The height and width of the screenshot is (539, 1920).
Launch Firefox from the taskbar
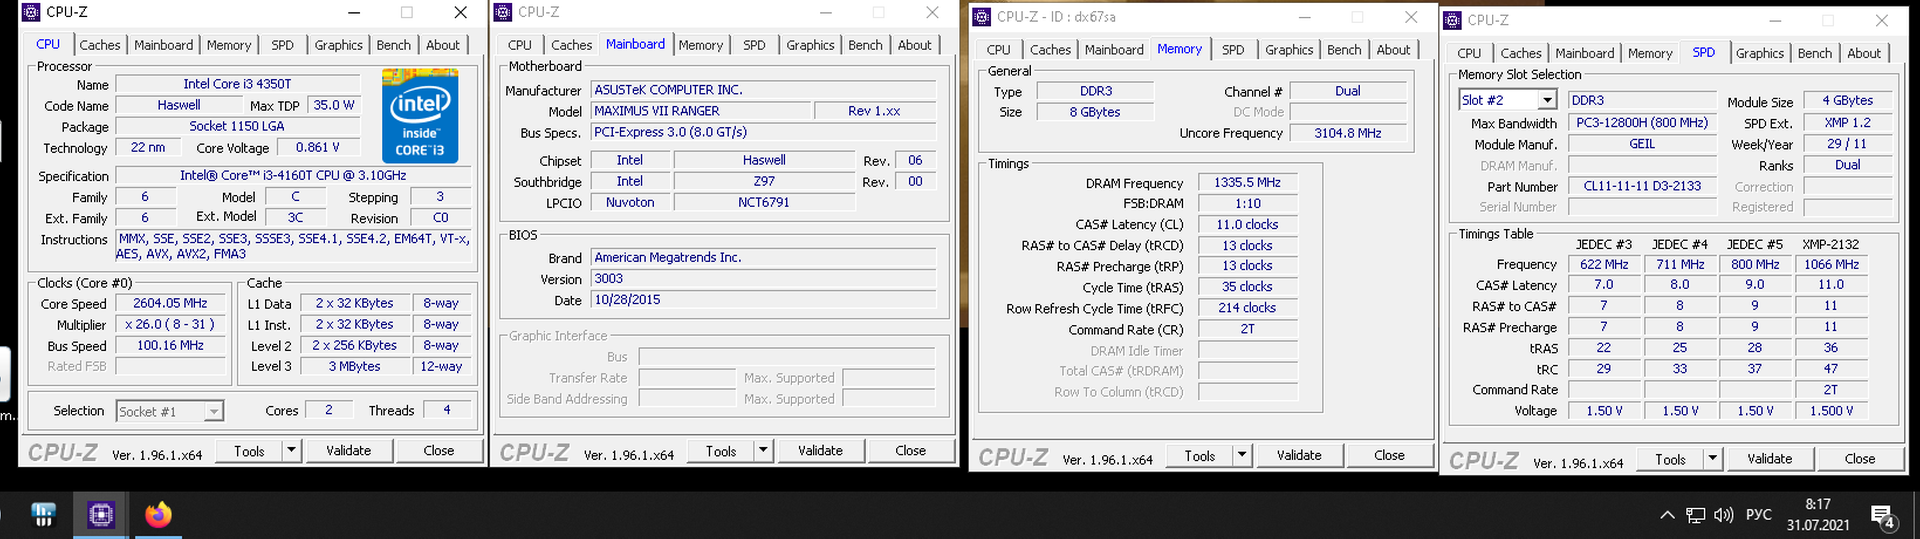pyautogui.click(x=158, y=515)
